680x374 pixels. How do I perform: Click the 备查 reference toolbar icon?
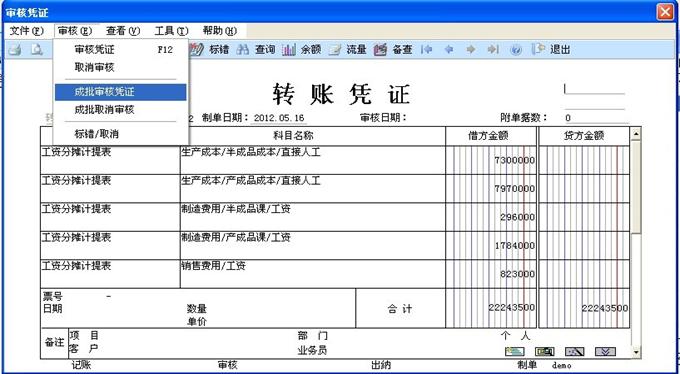click(380, 50)
